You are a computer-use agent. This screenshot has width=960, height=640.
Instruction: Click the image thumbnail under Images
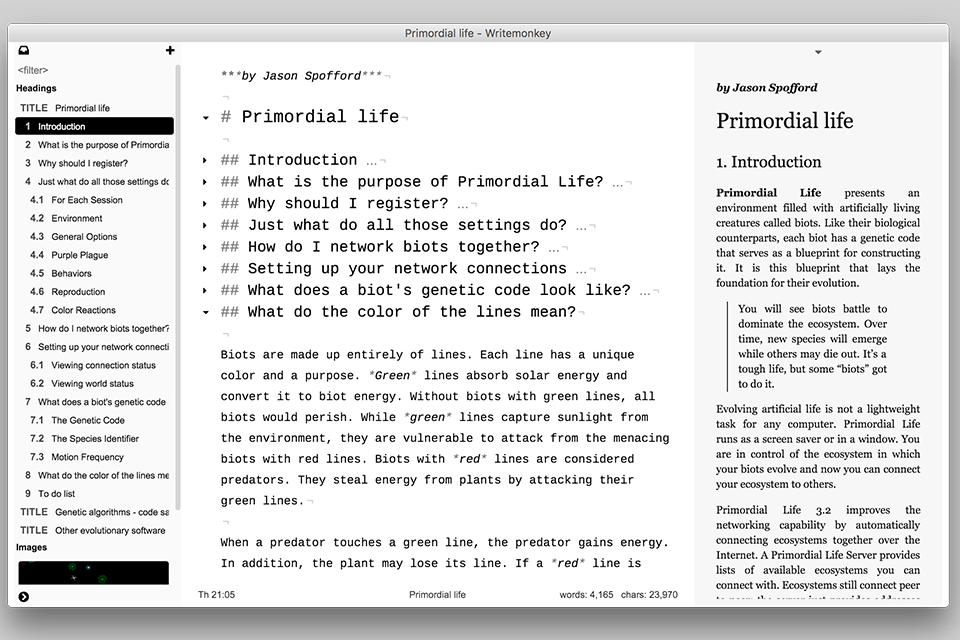[x=93, y=572]
